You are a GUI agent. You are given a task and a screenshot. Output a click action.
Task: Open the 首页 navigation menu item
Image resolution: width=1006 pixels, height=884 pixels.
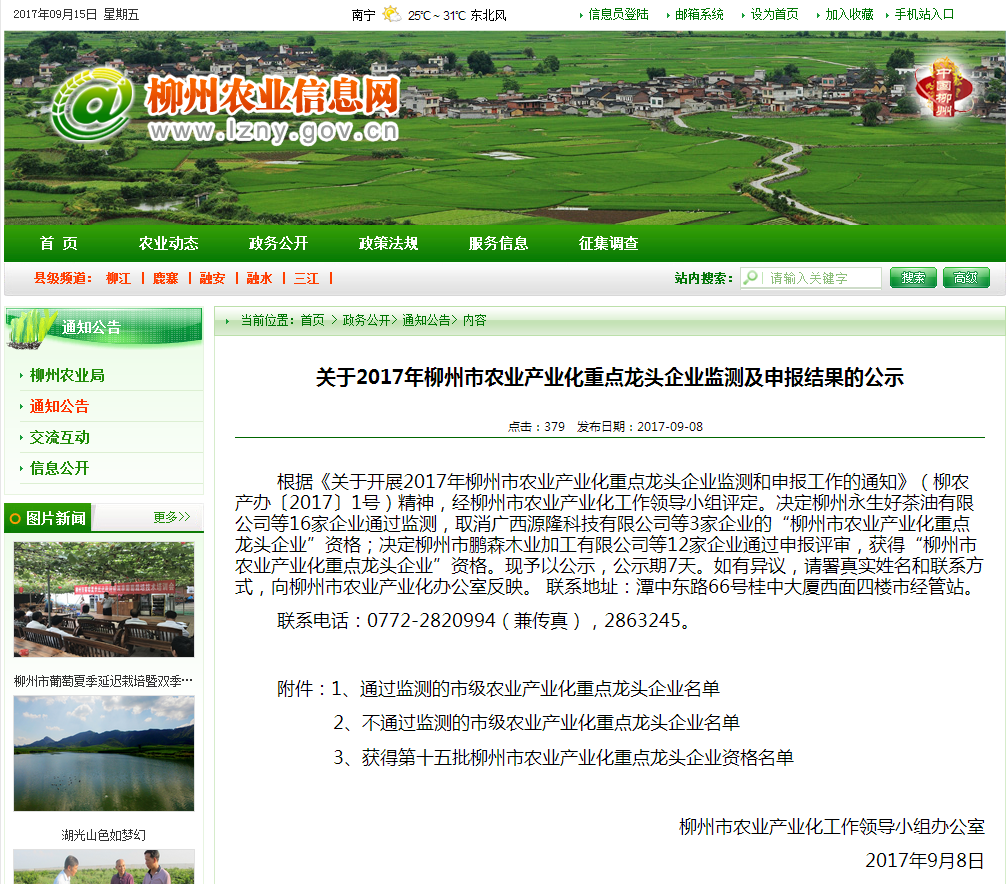(x=59, y=244)
